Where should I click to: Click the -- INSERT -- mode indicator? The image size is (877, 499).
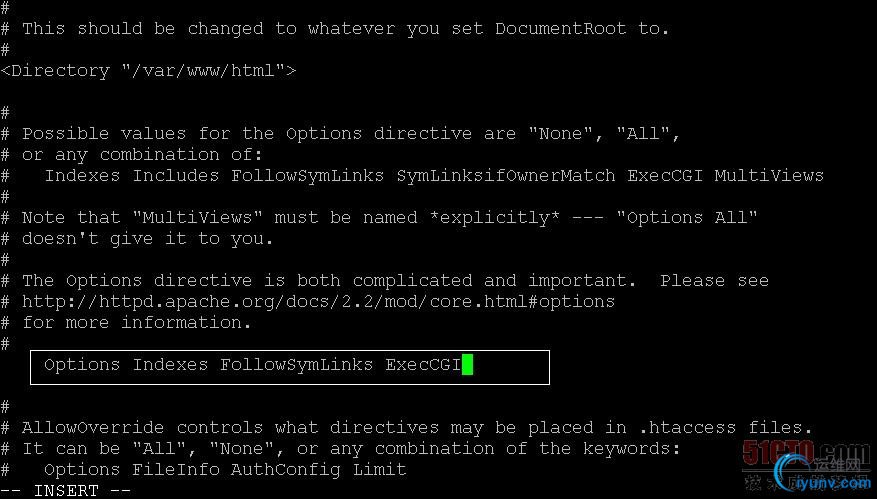point(66,490)
